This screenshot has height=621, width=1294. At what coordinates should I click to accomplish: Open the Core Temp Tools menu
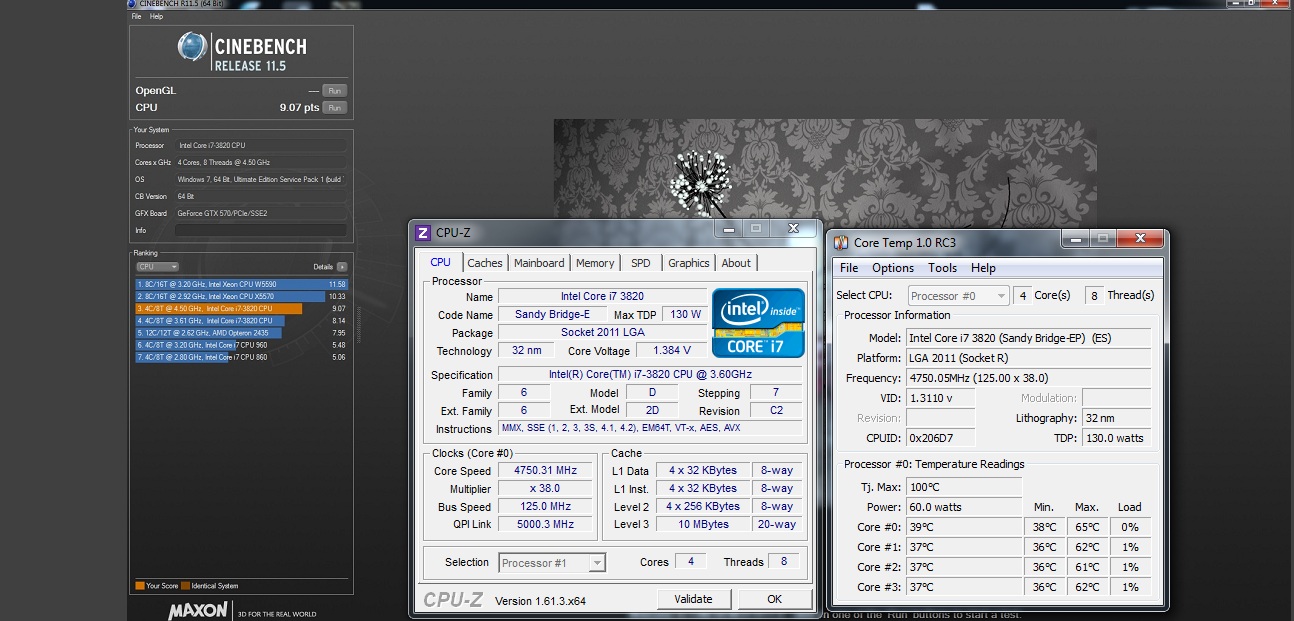(942, 268)
